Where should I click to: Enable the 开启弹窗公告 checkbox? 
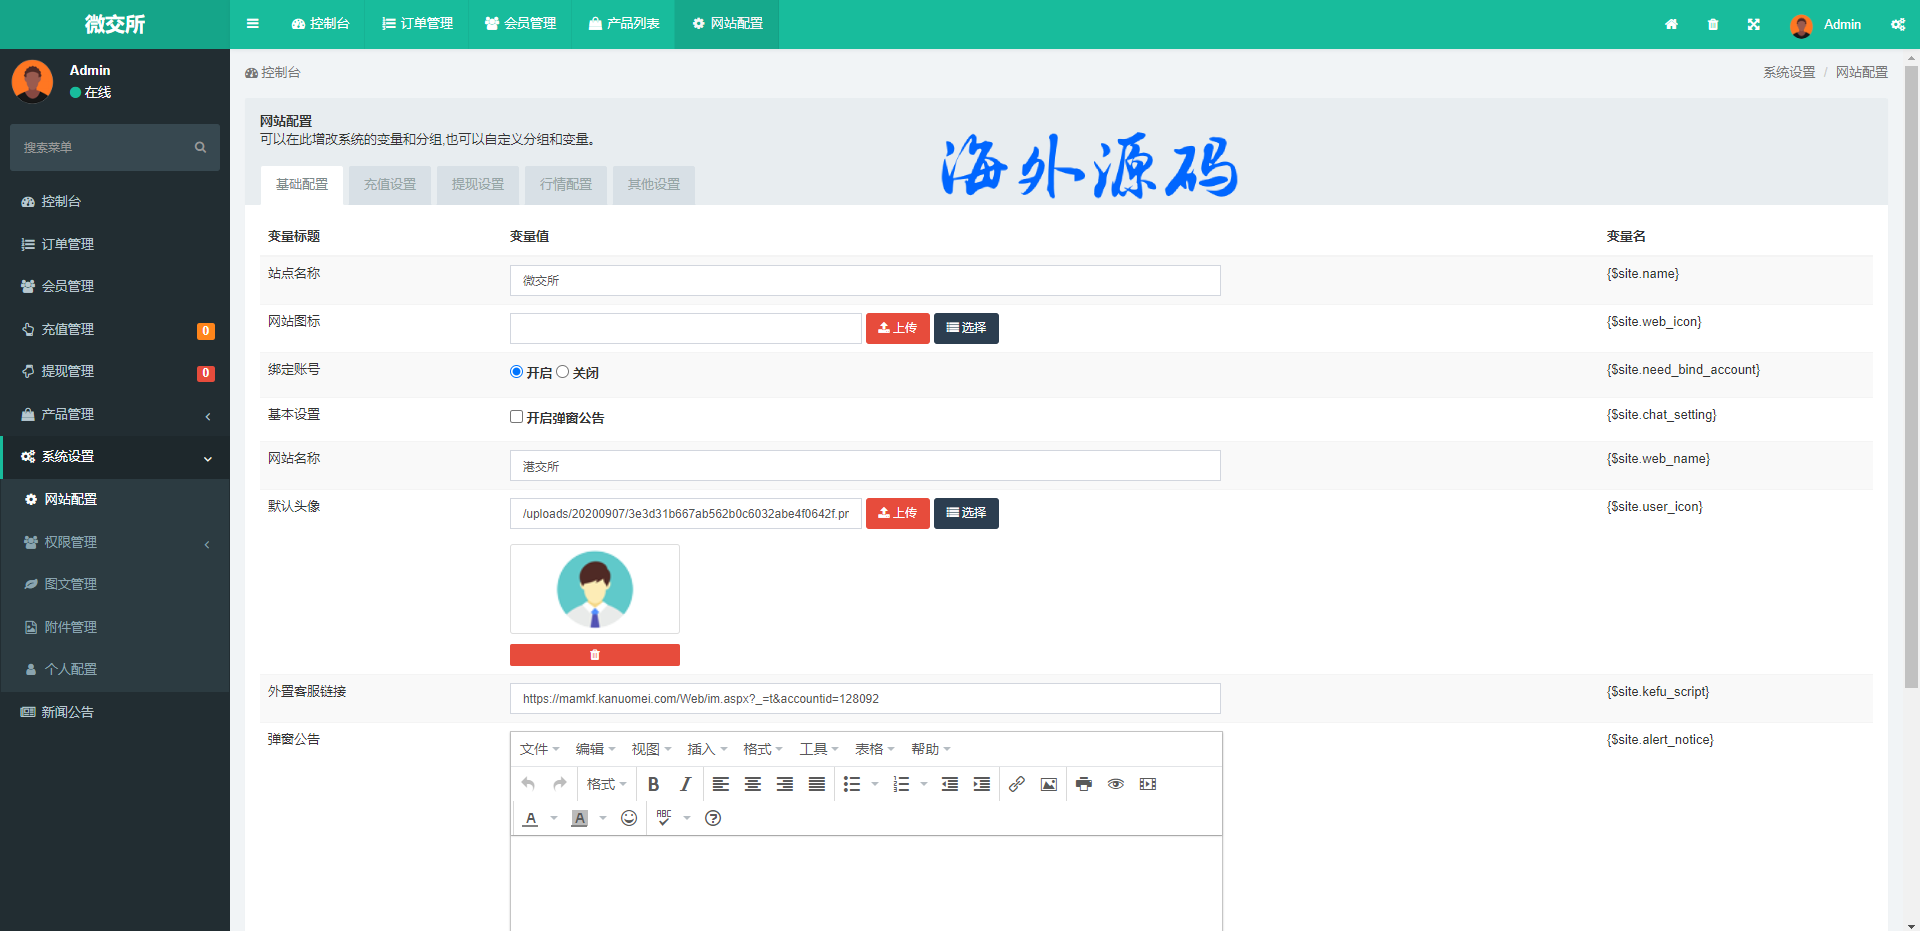pos(517,417)
